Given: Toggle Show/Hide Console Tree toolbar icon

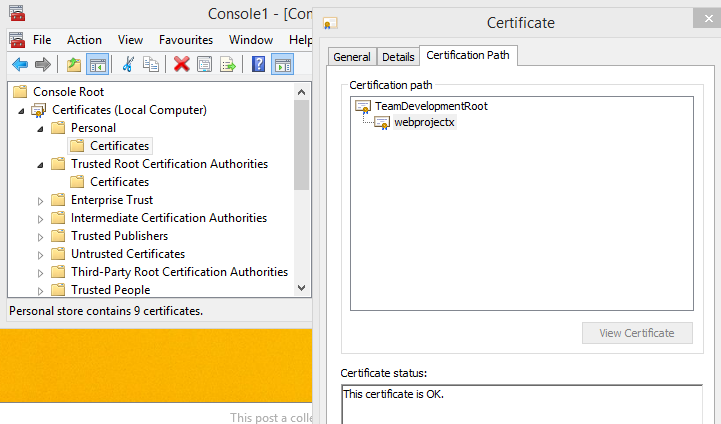Looking at the screenshot, I should (x=97, y=65).
